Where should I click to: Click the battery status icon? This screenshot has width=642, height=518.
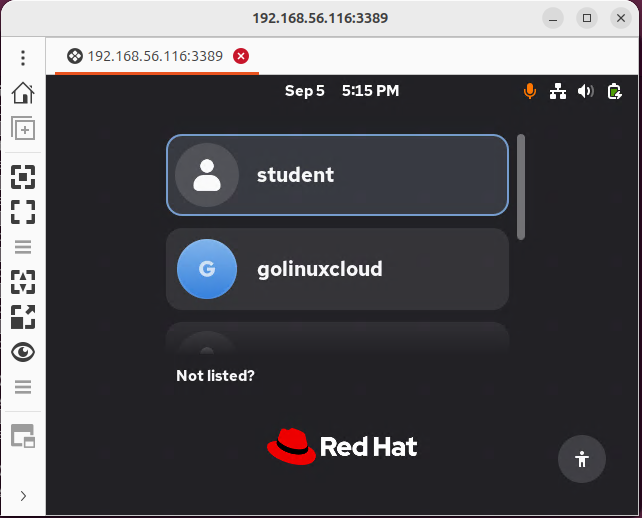pyautogui.click(x=614, y=91)
